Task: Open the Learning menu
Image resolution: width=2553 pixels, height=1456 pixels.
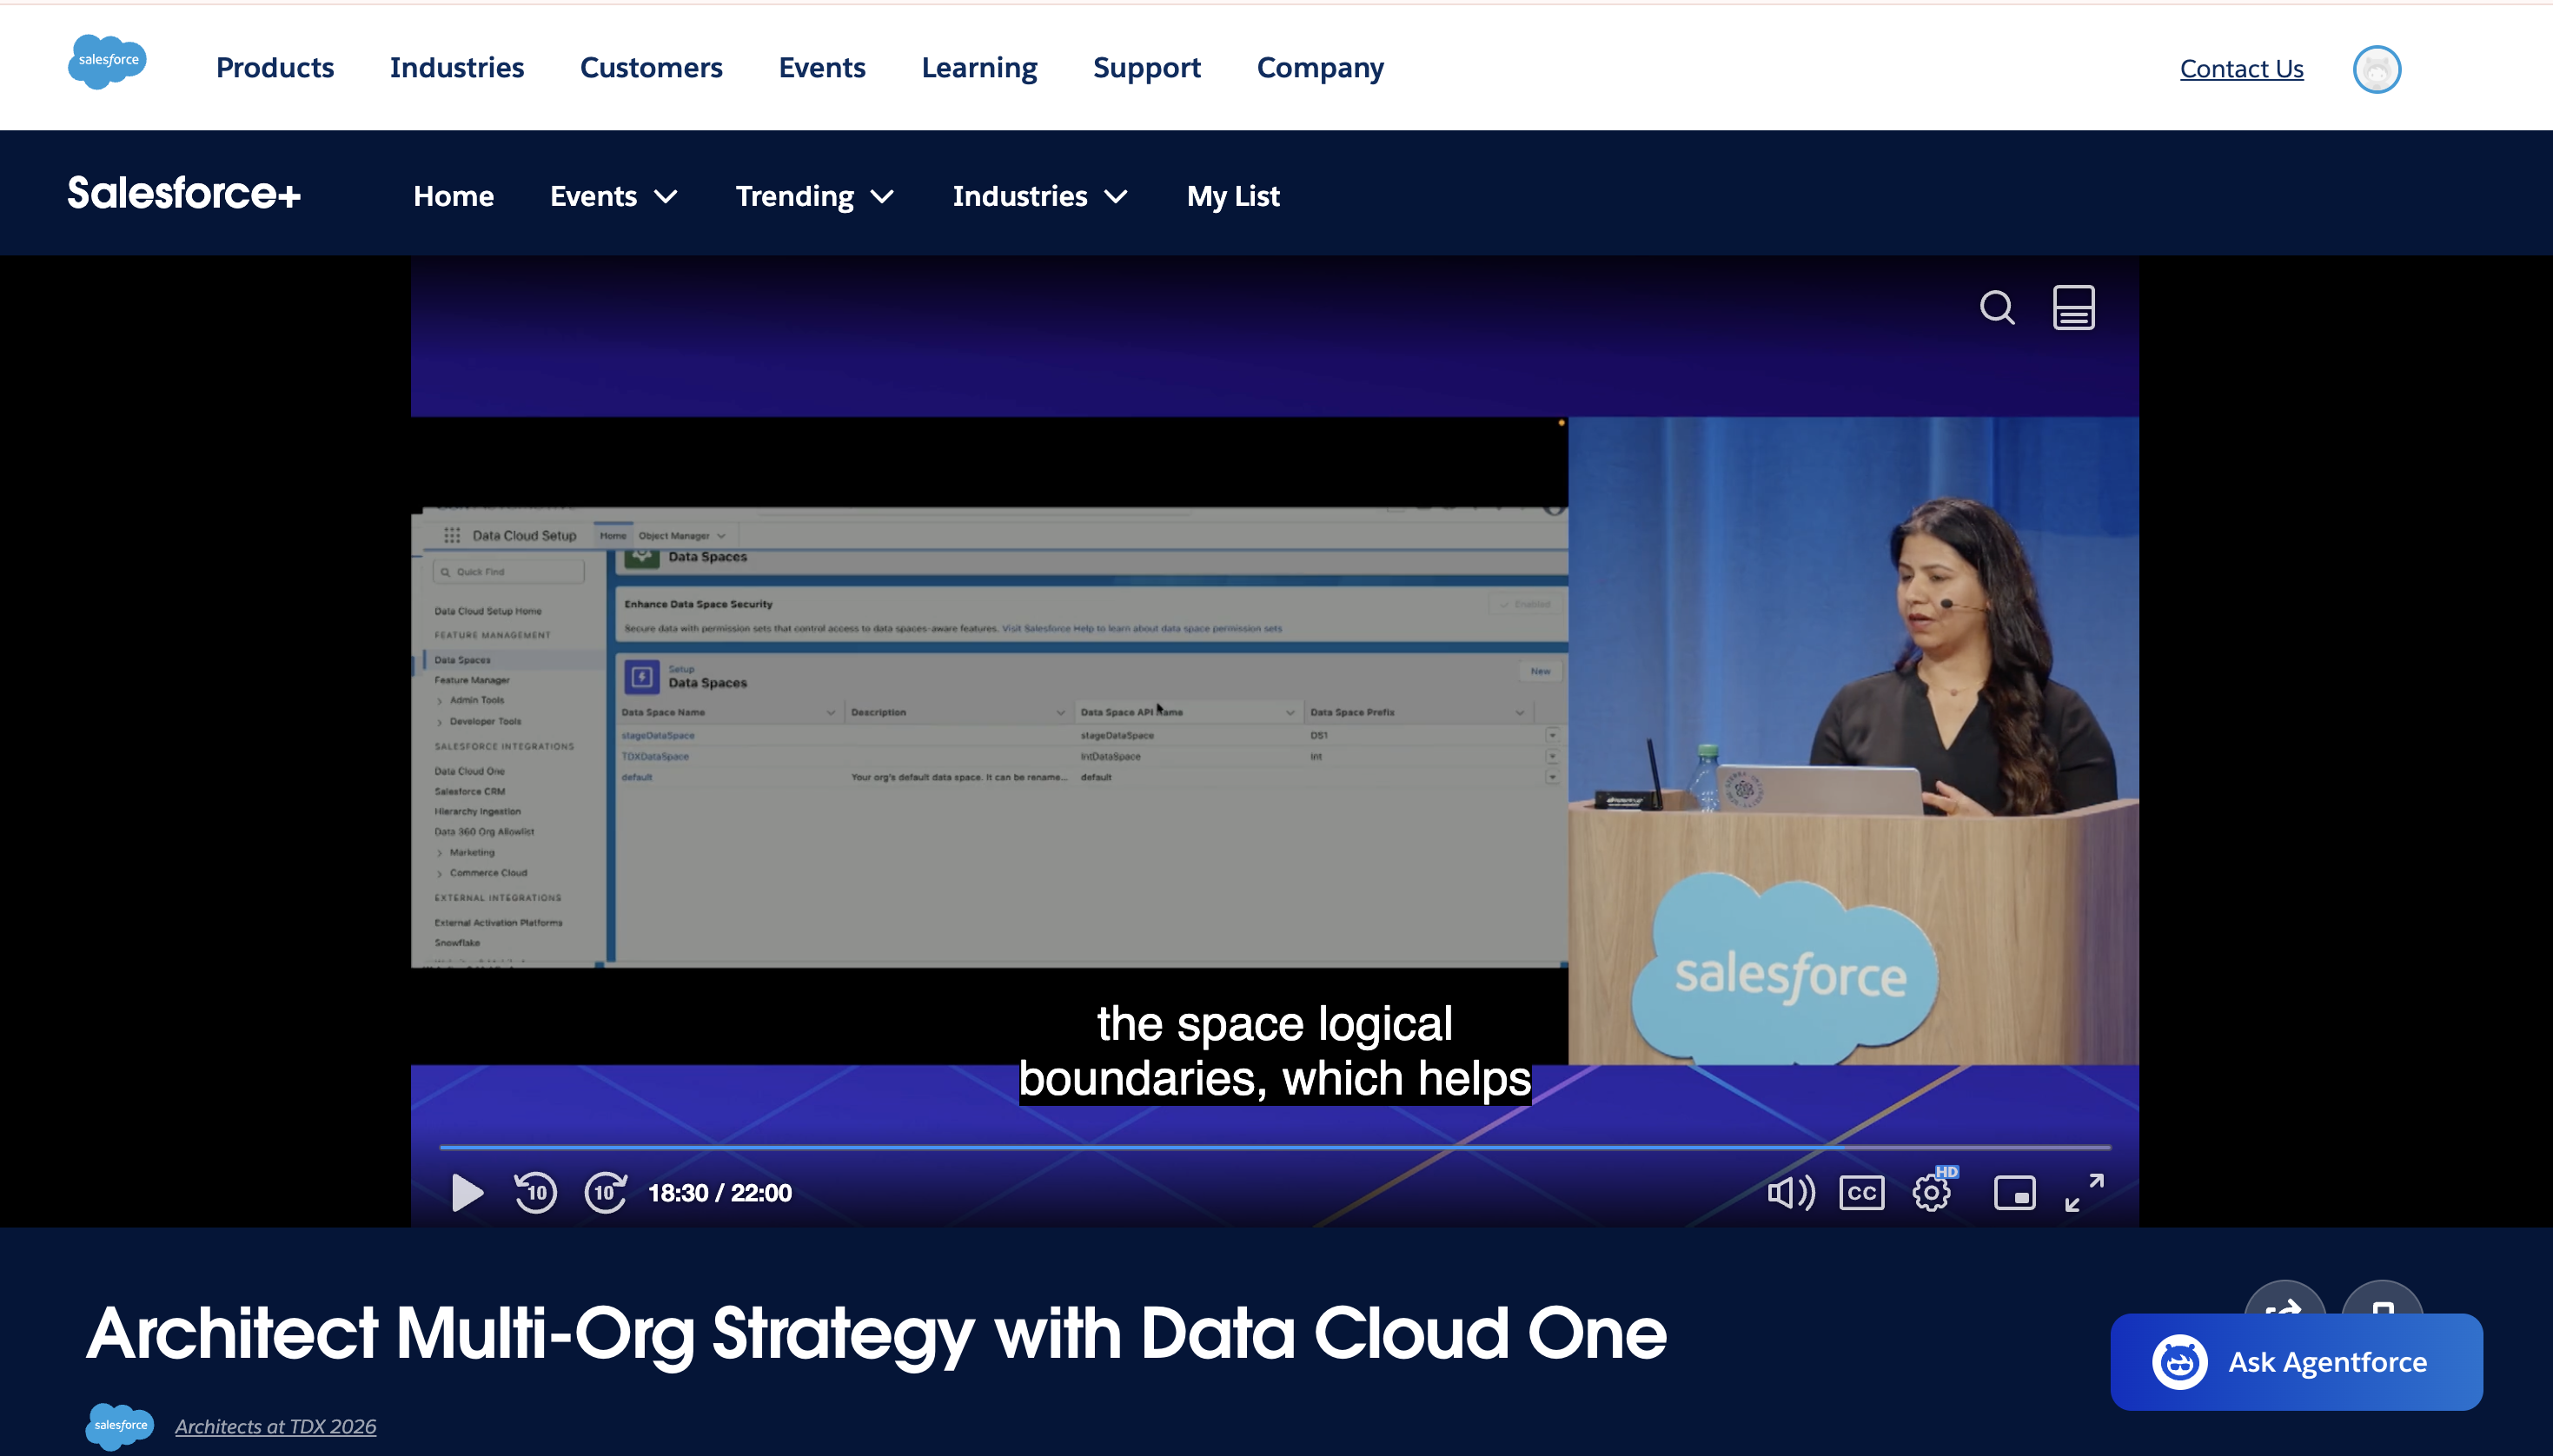Action: (x=979, y=68)
